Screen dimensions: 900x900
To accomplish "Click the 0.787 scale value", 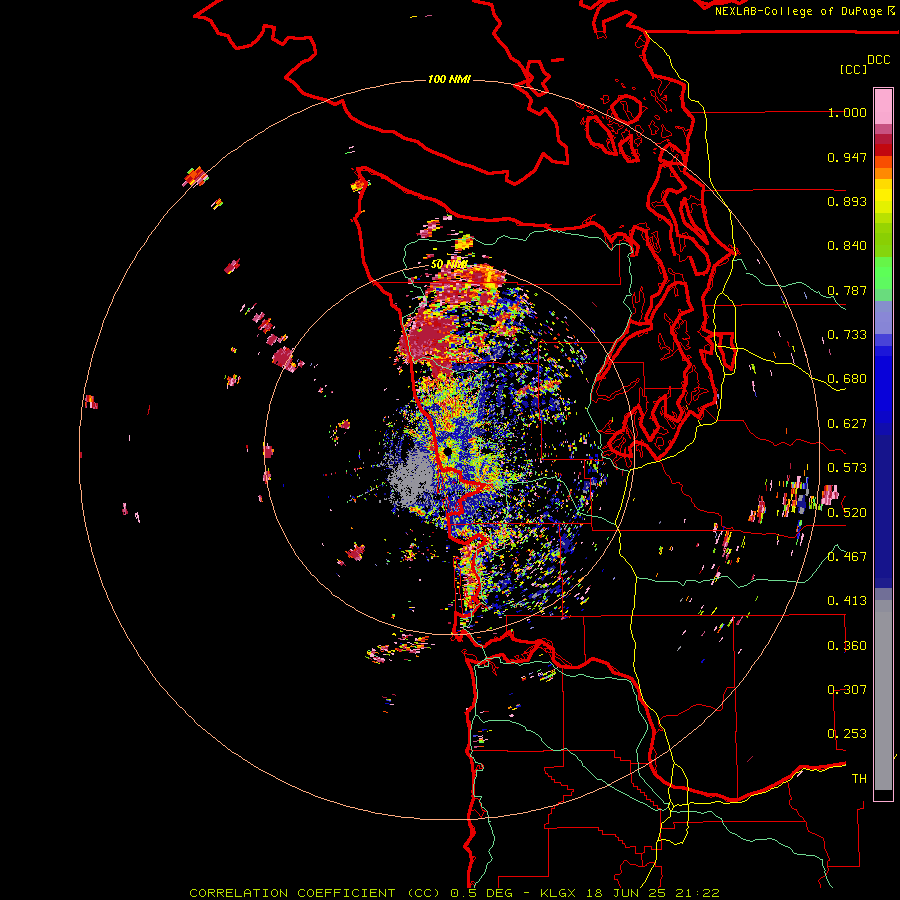I will [847, 290].
